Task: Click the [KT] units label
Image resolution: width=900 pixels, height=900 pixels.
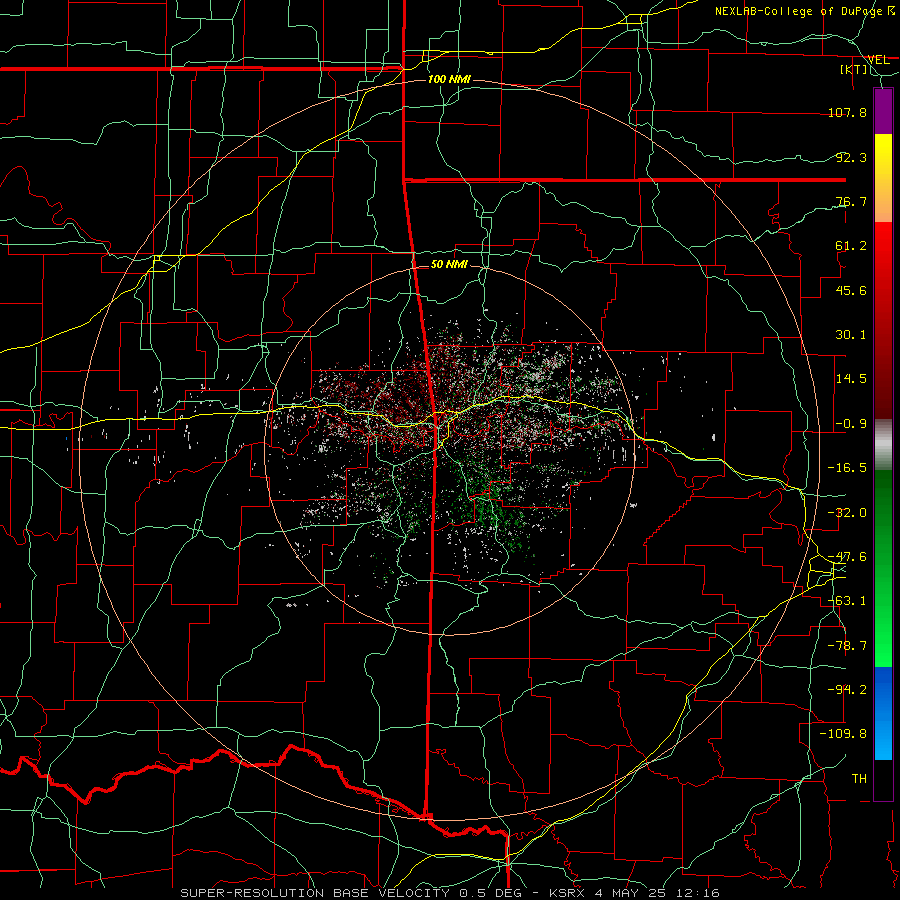Action: 854,69
